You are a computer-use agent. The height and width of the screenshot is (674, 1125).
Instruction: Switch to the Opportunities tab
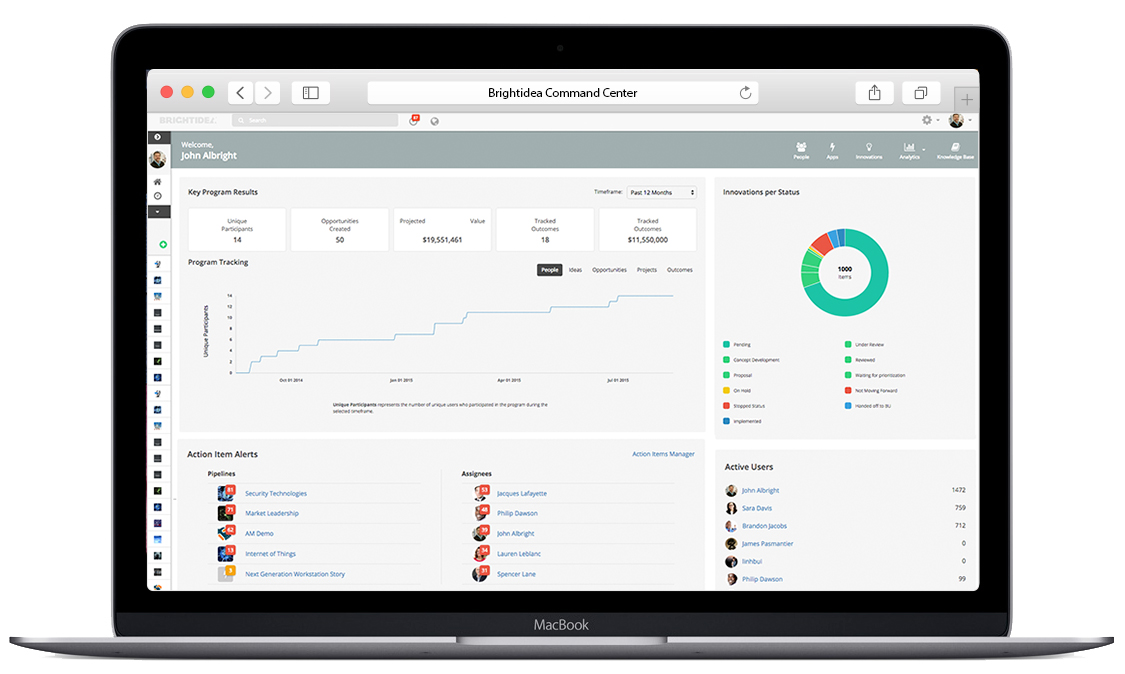coord(609,270)
